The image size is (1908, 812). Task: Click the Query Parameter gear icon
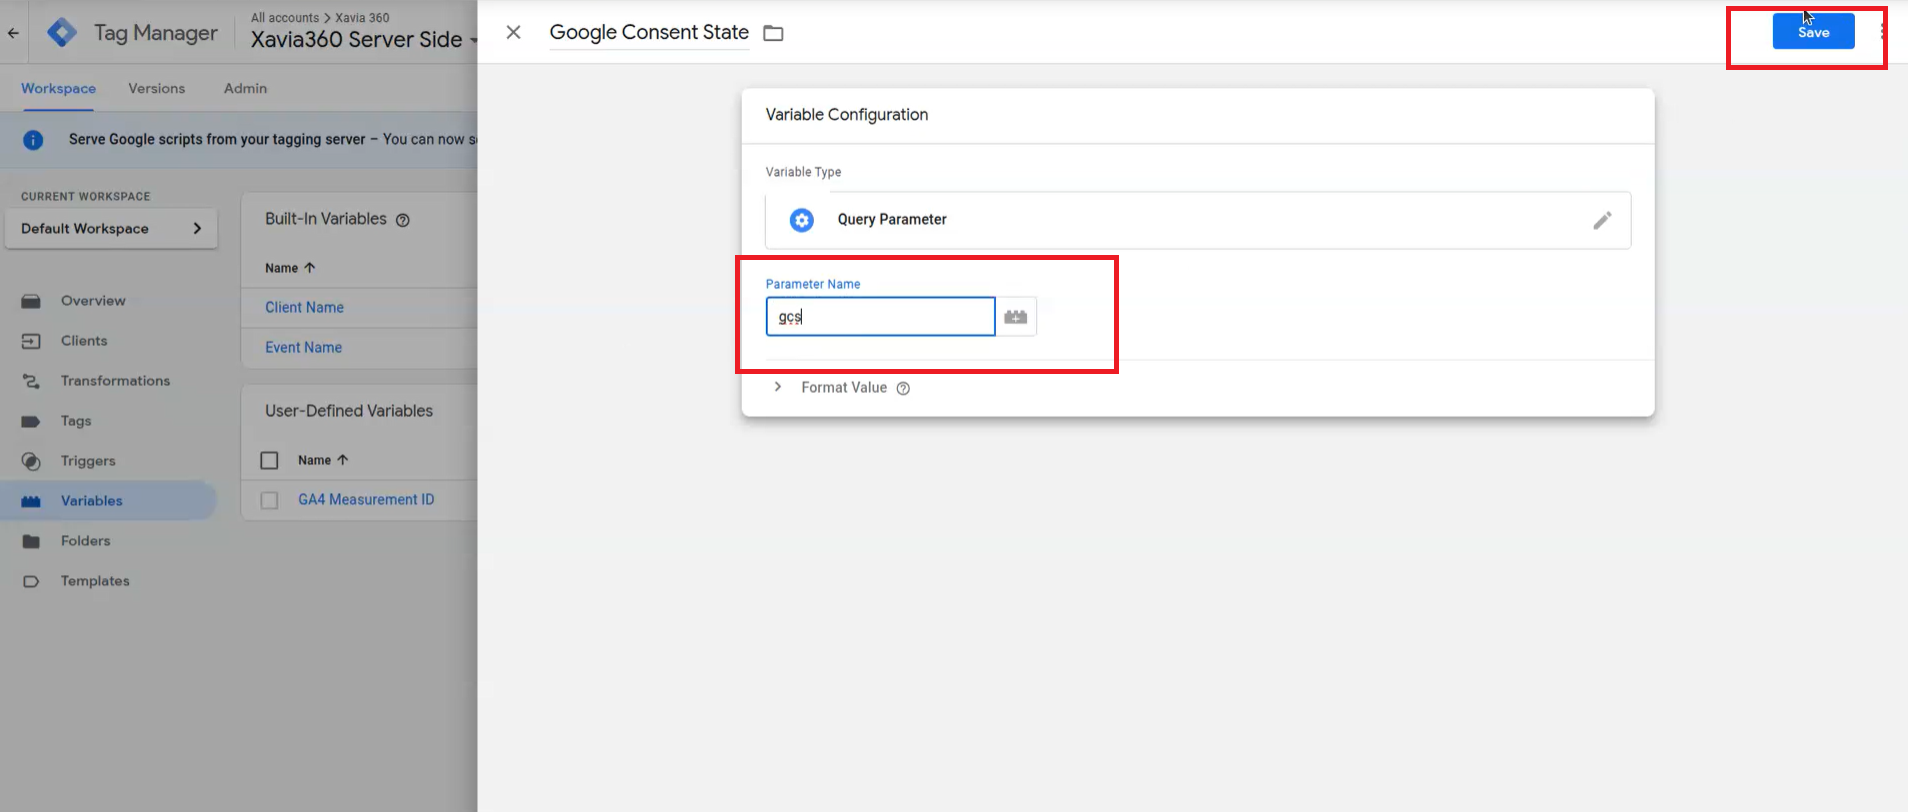pyautogui.click(x=802, y=220)
